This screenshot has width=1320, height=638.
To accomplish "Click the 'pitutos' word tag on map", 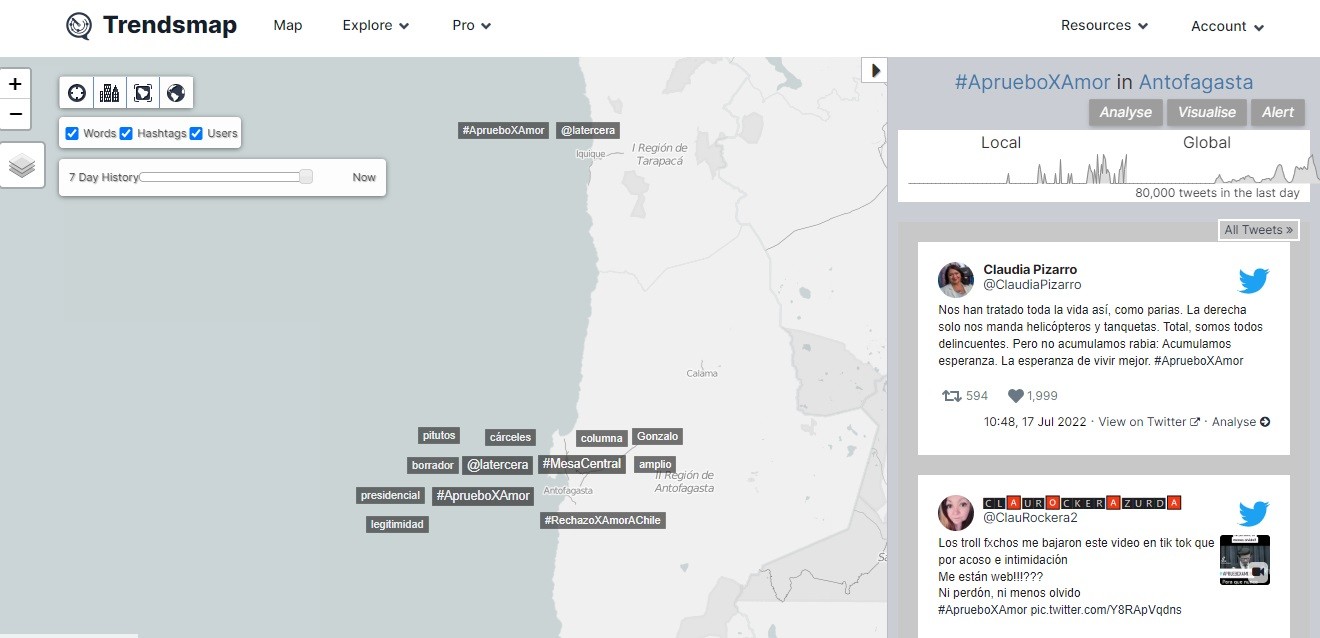I will pos(439,435).
